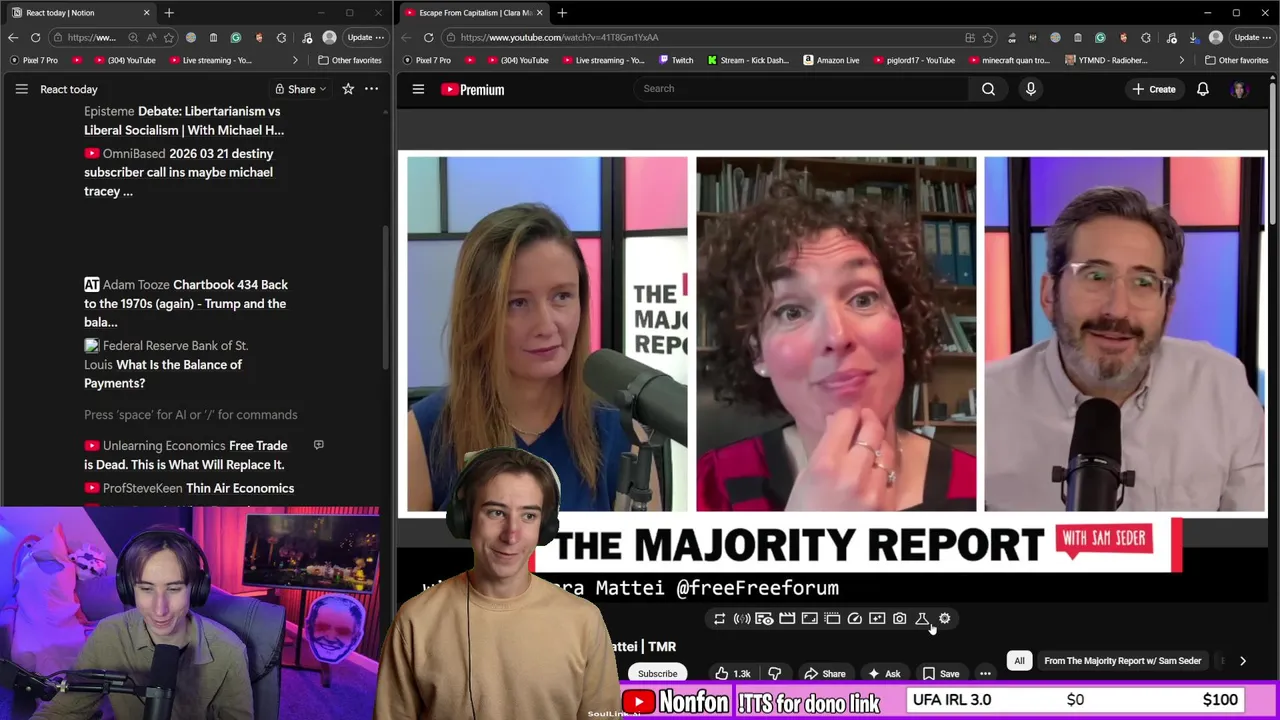Open the more actions ellipsis under video
Viewport: 1280px width, 720px height.
985,674
